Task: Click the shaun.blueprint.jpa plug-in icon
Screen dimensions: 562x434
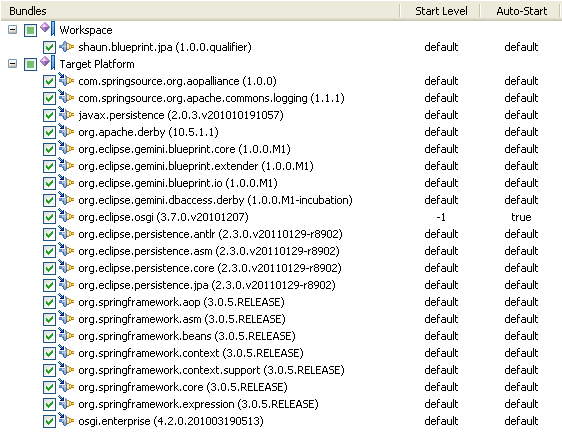Action: 66,47
